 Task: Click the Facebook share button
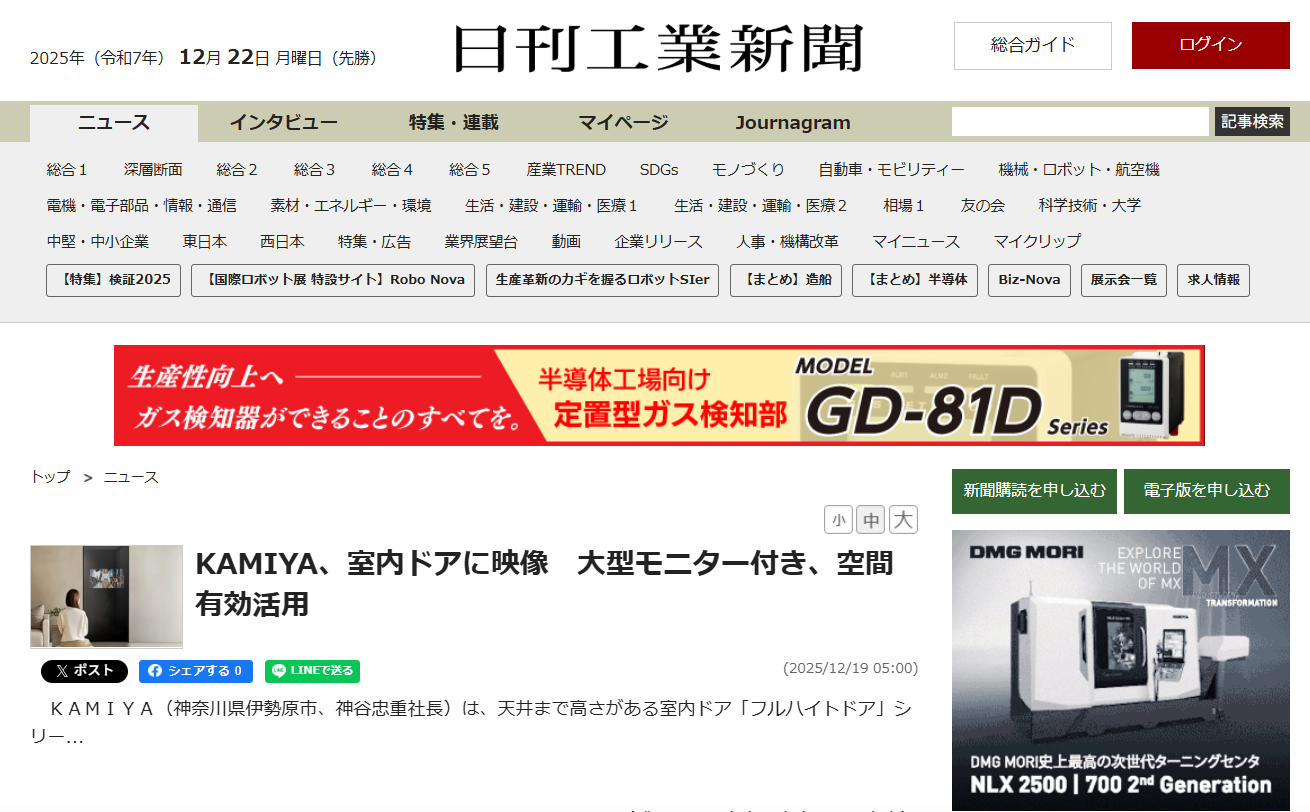pos(195,671)
